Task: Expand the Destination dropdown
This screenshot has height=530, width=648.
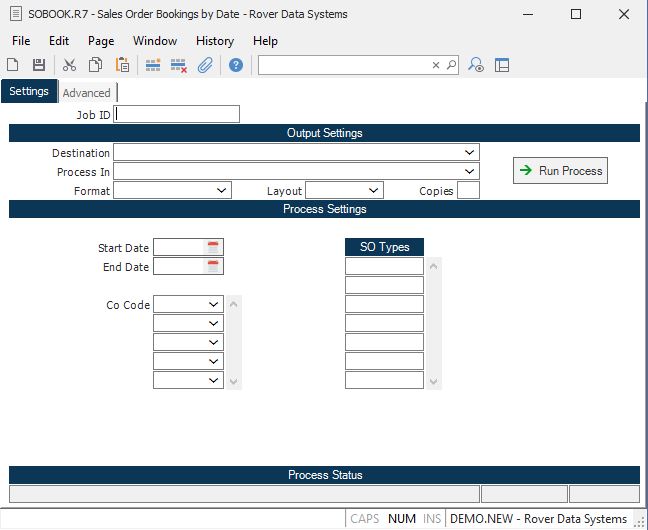Action: [470, 153]
